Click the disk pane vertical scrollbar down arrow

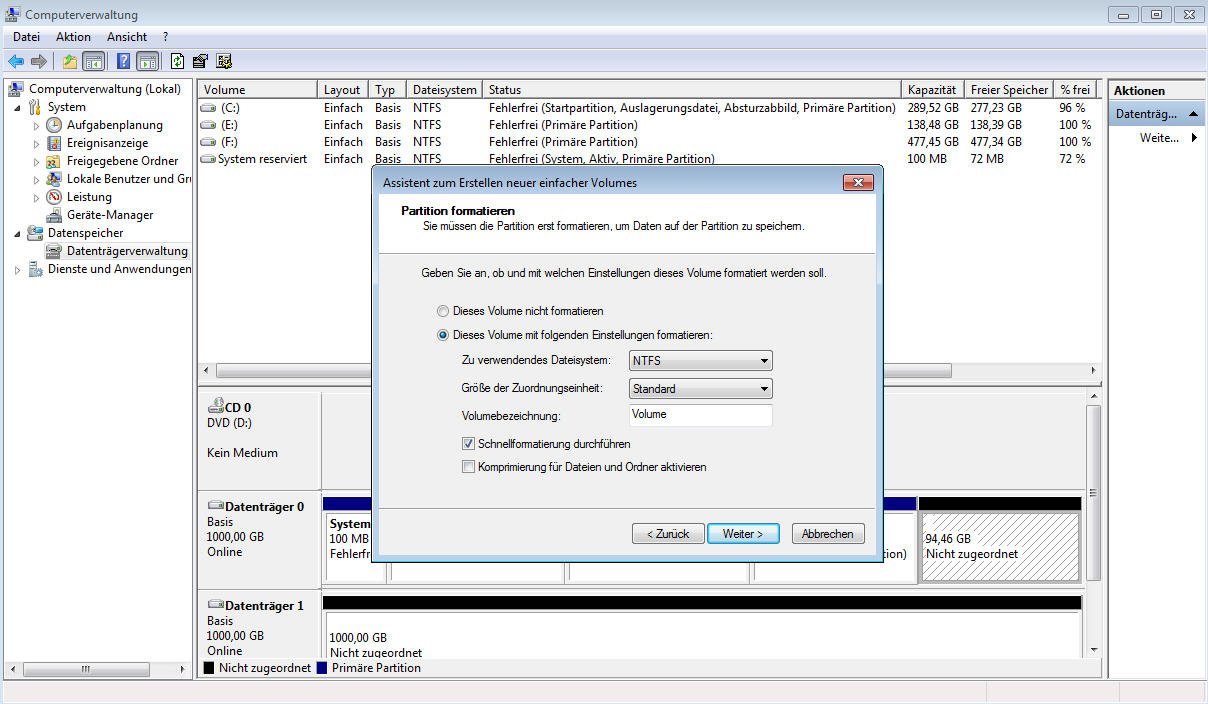1093,650
